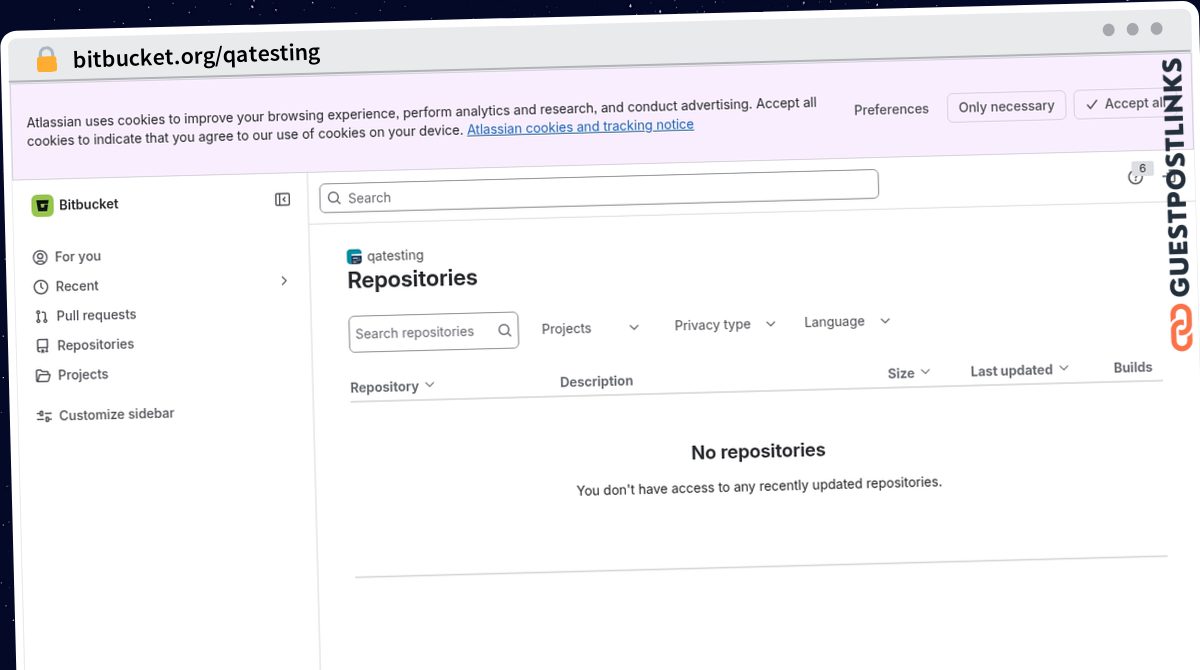Sort by the Repository column header
Image resolution: width=1200 pixels, height=670 pixels.
392,386
